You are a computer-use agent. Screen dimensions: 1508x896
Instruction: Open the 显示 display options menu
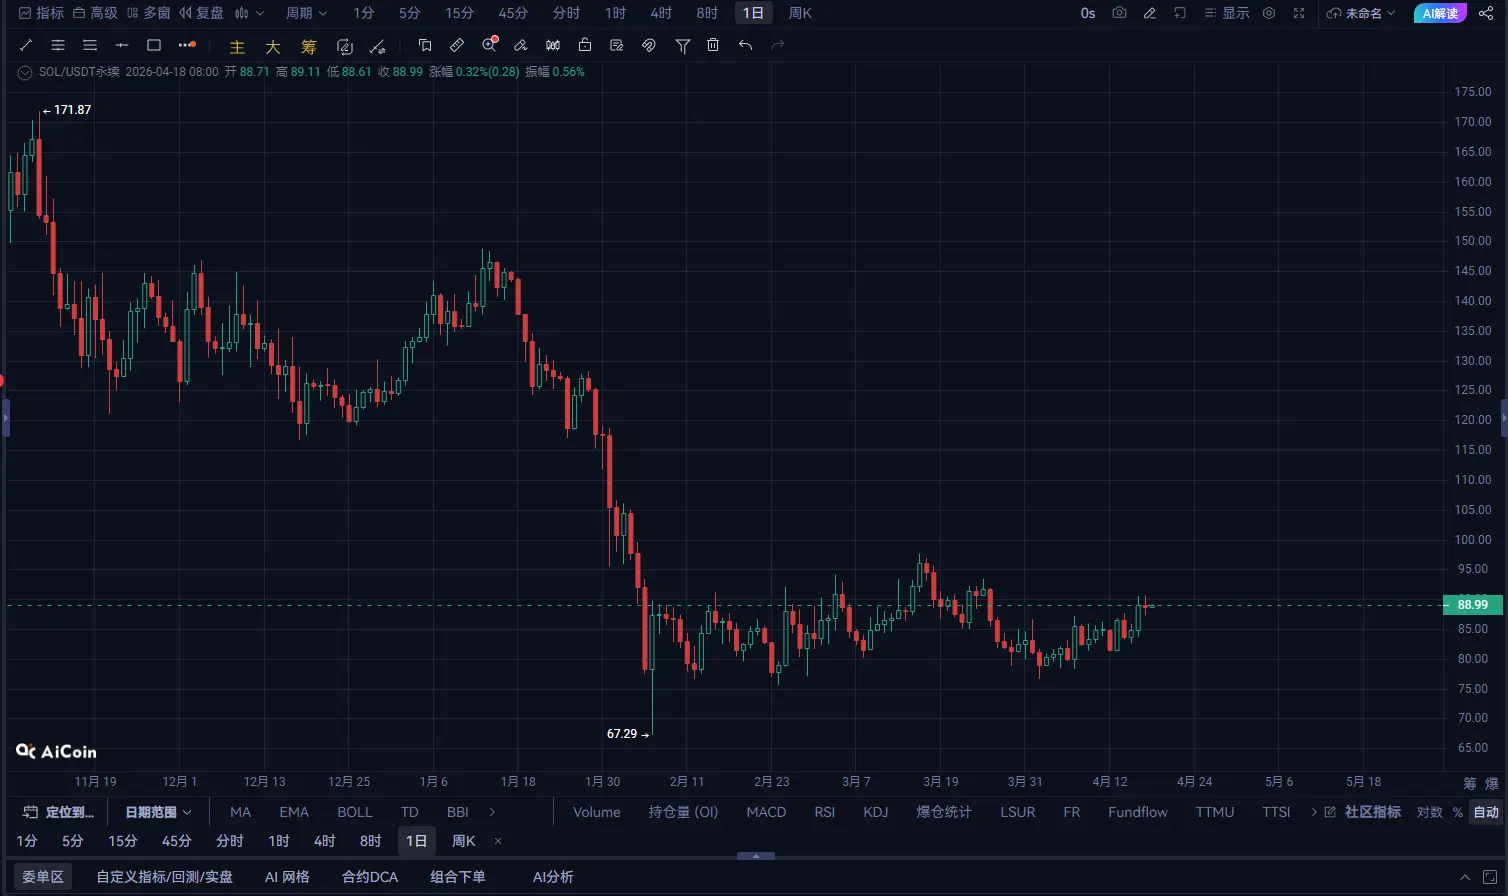[x=1227, y=13]
